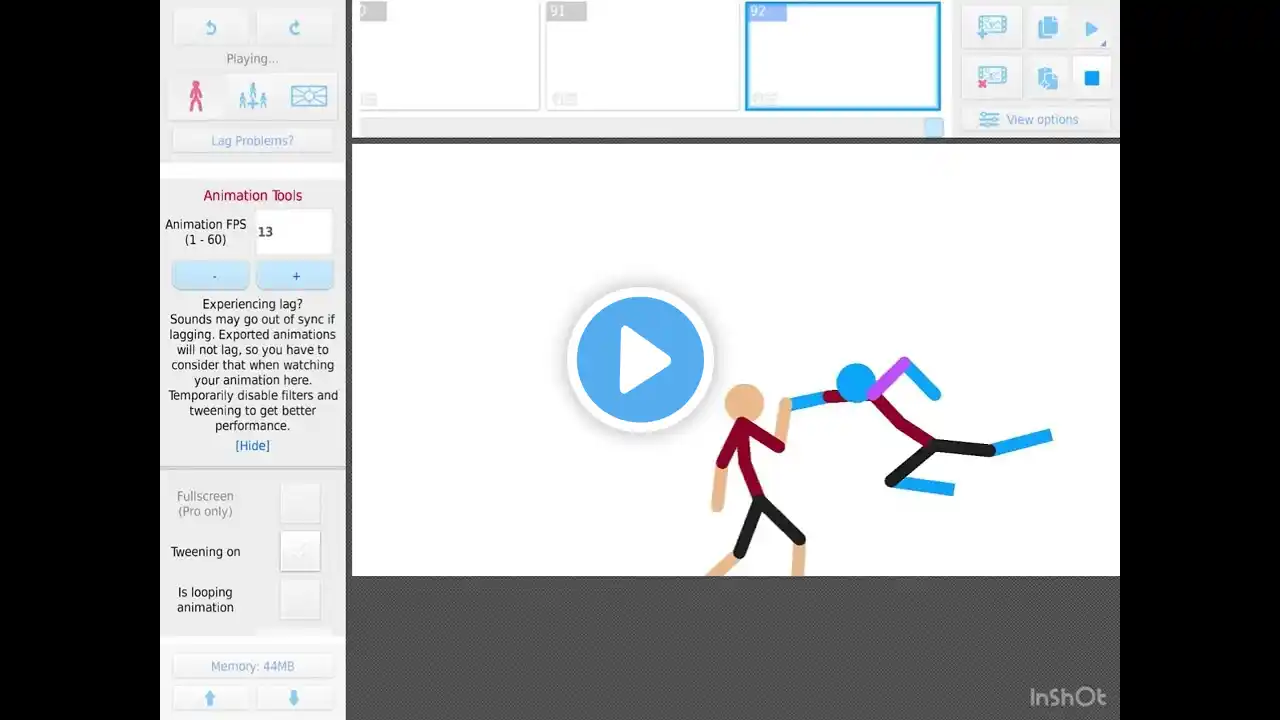Click the copy frame icon
The image size is (1280, 720).
click(x=1048, y=28)
